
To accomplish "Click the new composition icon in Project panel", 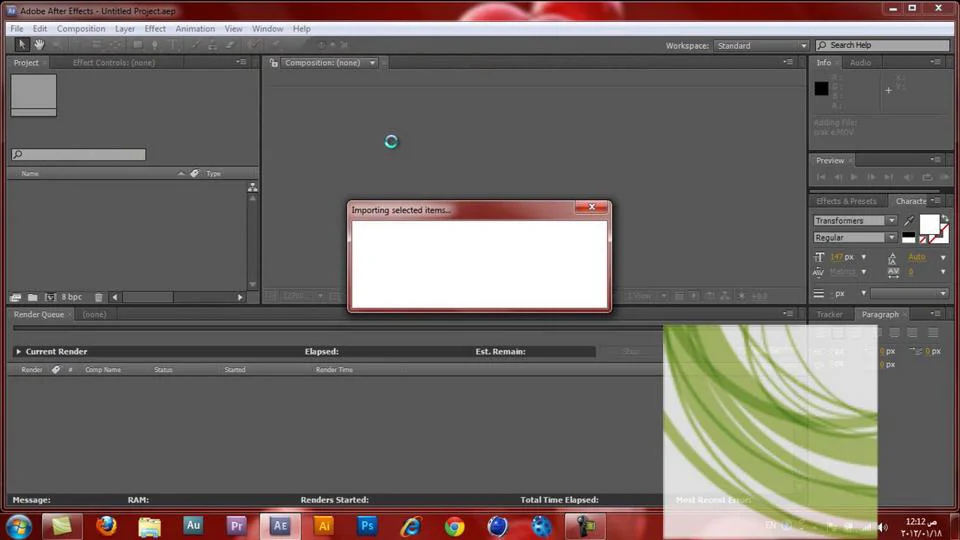I will [x=51, y=297].
